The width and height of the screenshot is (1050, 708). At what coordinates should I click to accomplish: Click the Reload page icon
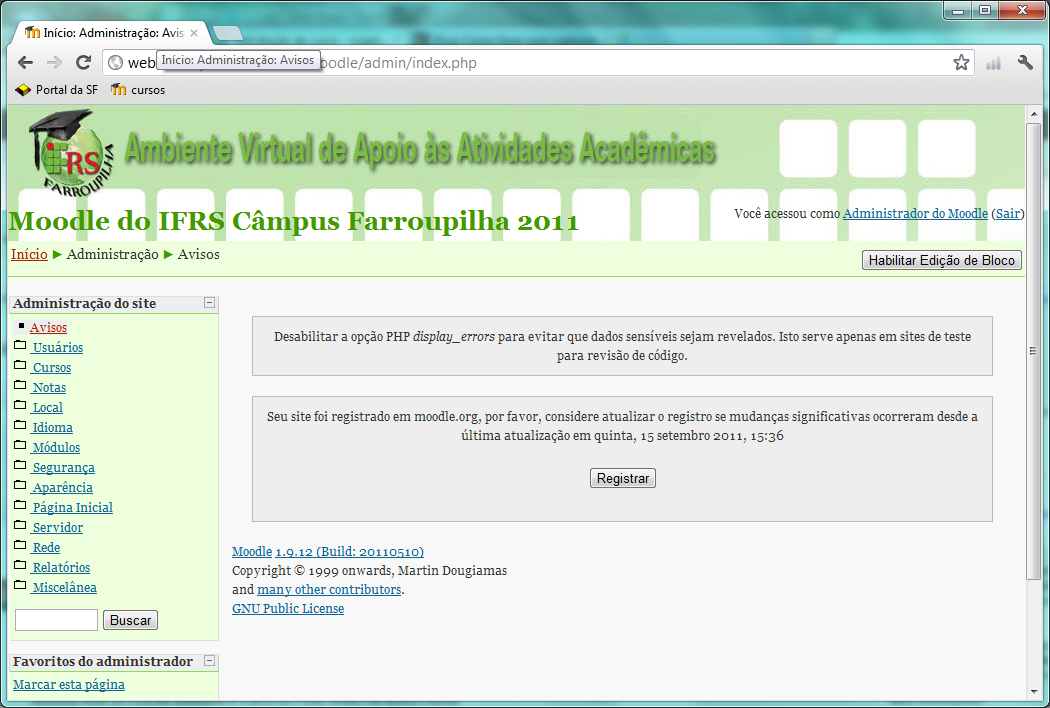84,62
